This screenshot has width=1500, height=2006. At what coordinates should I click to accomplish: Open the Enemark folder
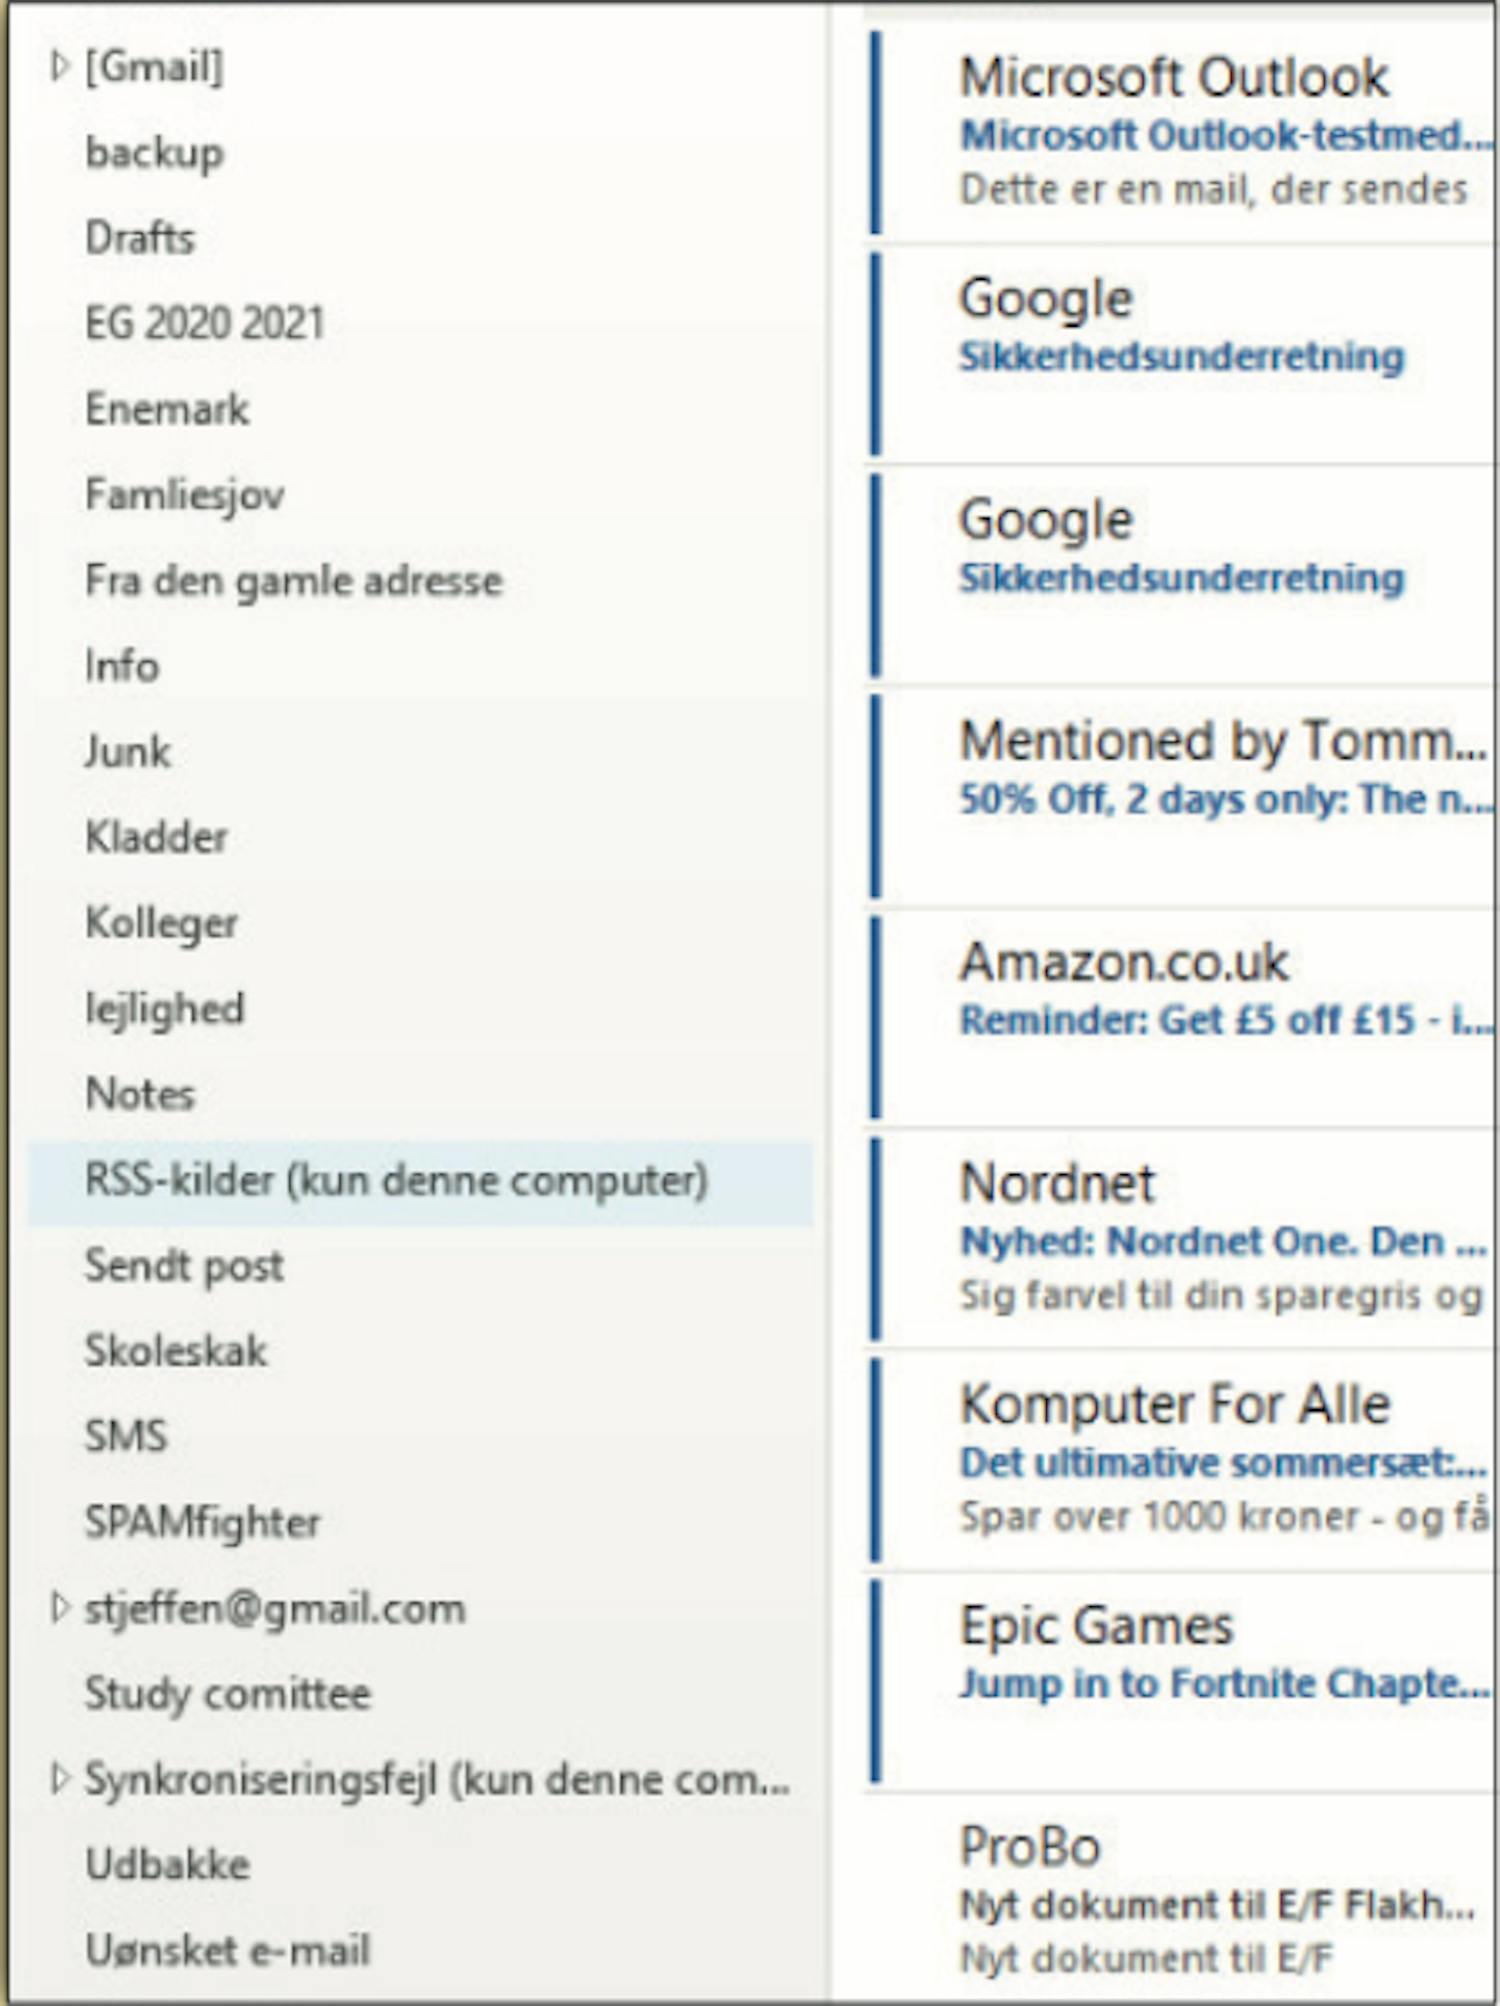pyautogui.click(x=167, y=409)
